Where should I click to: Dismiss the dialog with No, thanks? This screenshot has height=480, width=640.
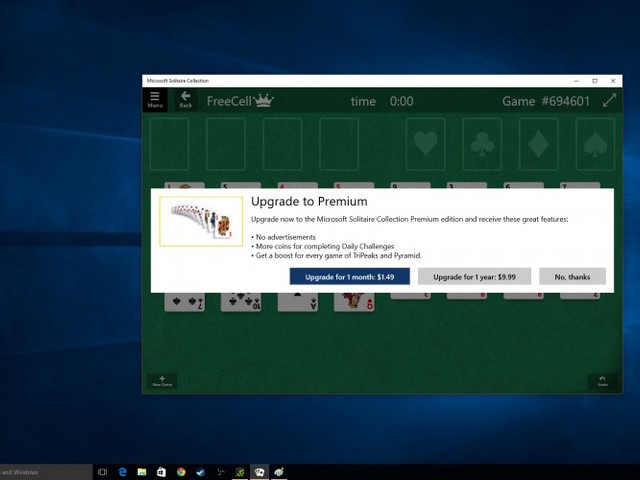point(572,277)
